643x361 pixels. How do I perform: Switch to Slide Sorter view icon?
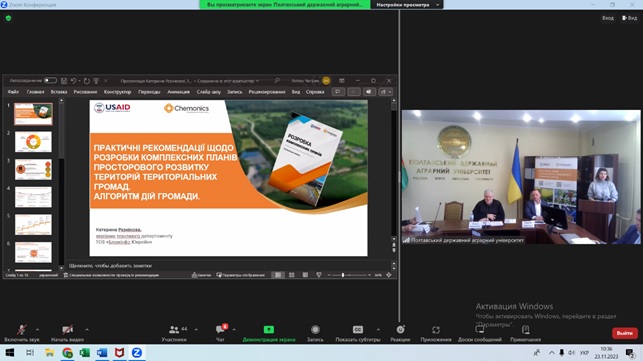tap(292, 275)
